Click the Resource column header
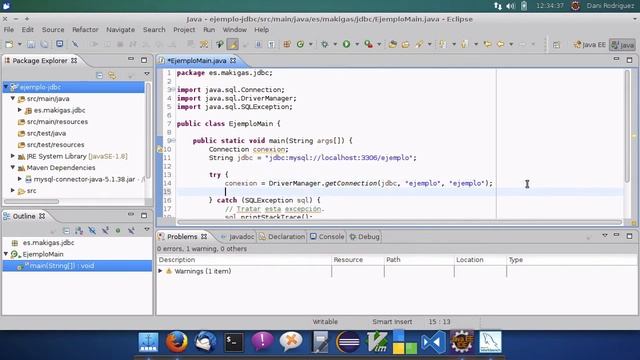The image size is (640, 360). 358,260
